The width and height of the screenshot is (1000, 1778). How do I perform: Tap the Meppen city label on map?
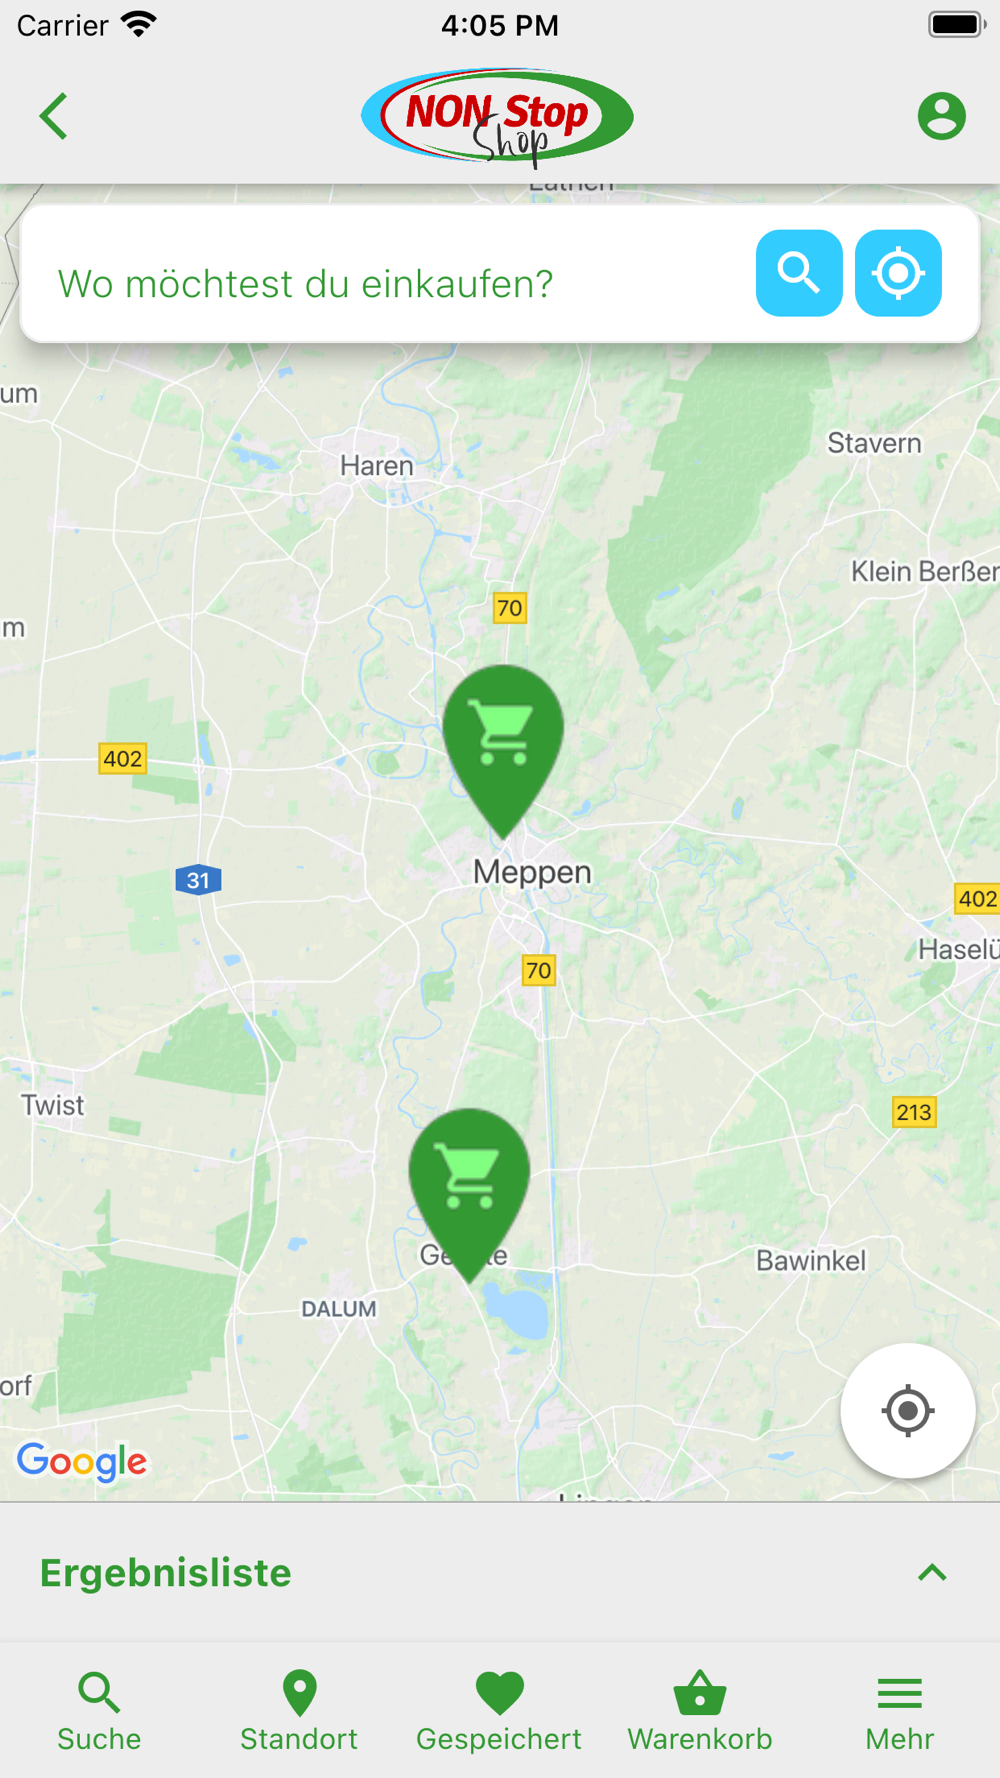pos(532,872)
